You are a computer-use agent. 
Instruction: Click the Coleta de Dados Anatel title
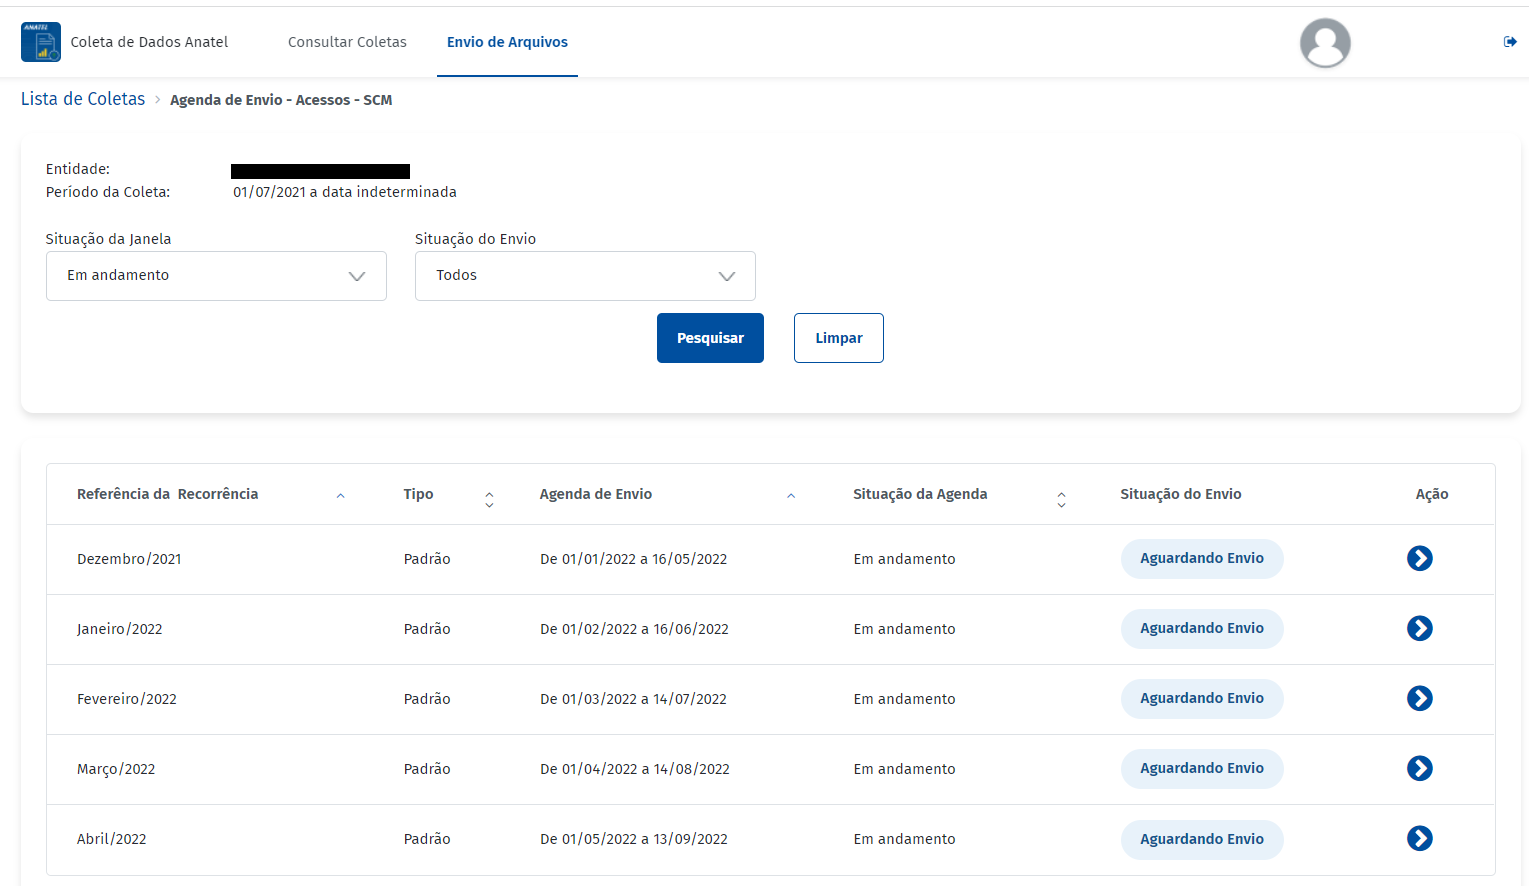(x=149, y=42)
